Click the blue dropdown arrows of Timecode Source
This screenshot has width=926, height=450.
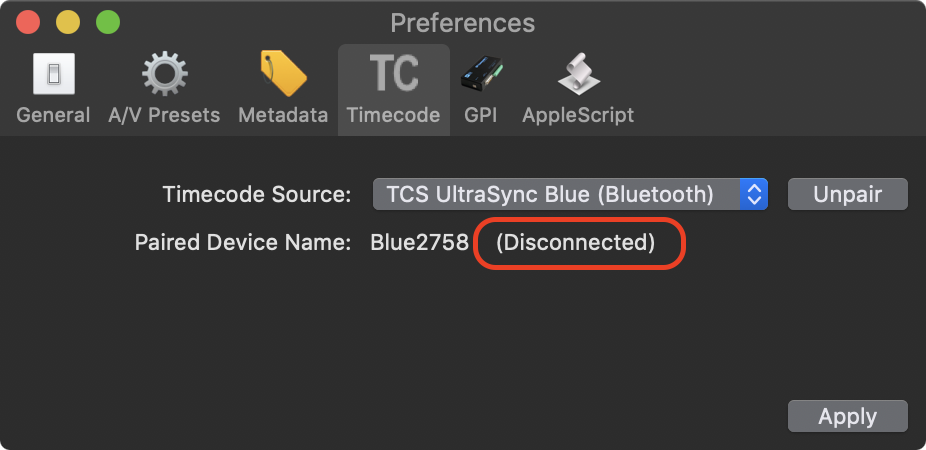754,194
